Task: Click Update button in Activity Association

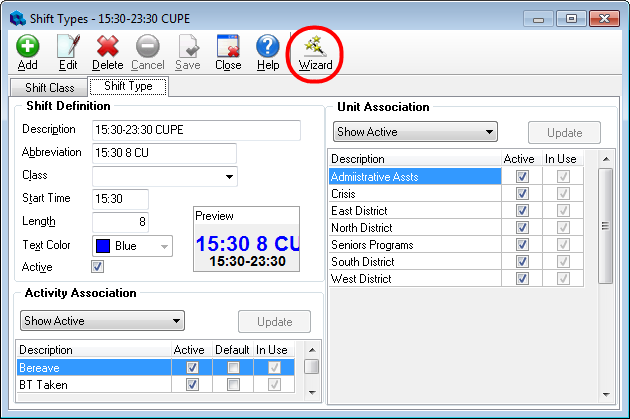Action: pyautogui.click(x=273, y=321)
